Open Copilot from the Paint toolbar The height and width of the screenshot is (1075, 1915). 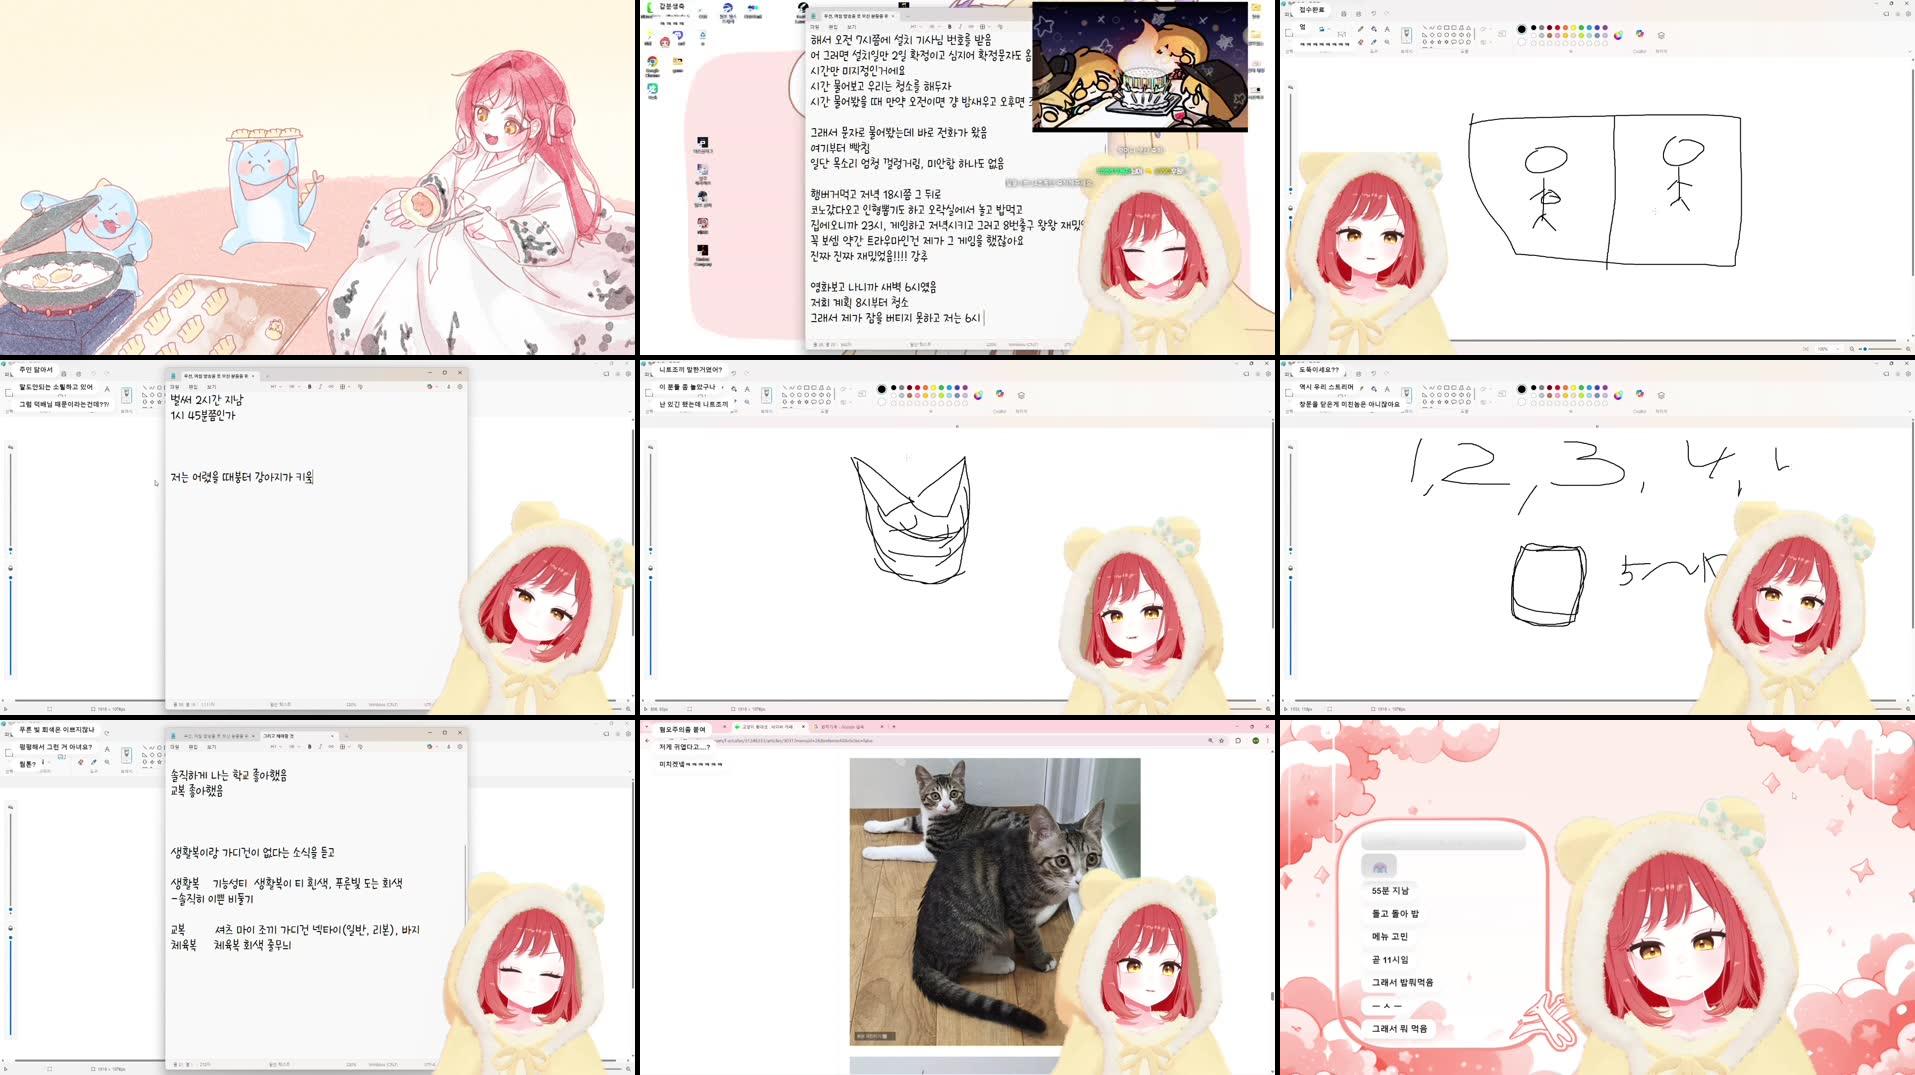pyautogui.click(x=1640, y=33)
